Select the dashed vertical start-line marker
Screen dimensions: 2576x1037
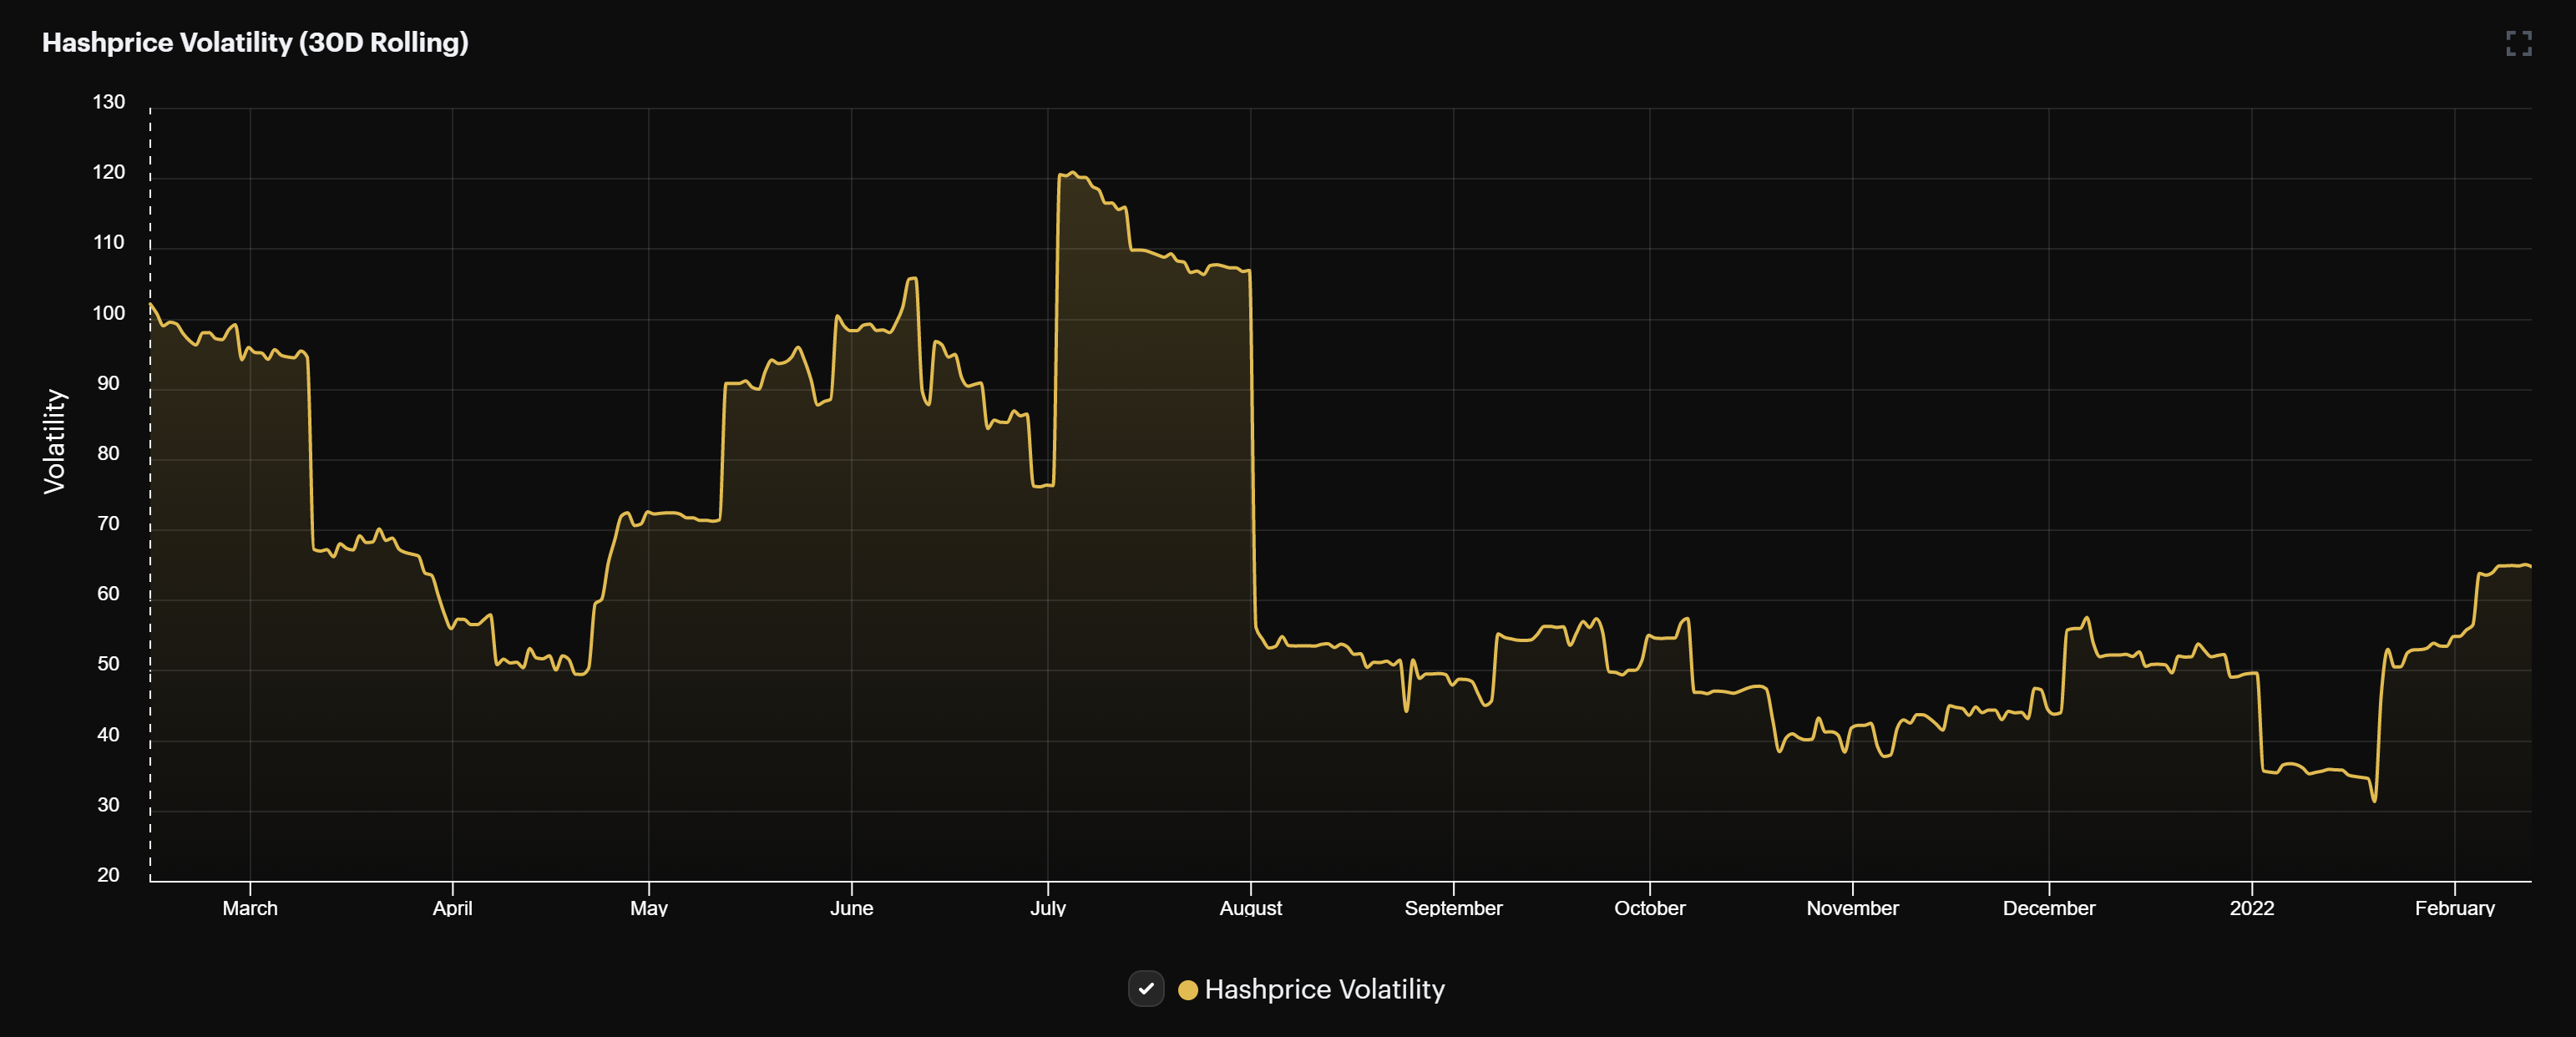[x=150, y=500]
